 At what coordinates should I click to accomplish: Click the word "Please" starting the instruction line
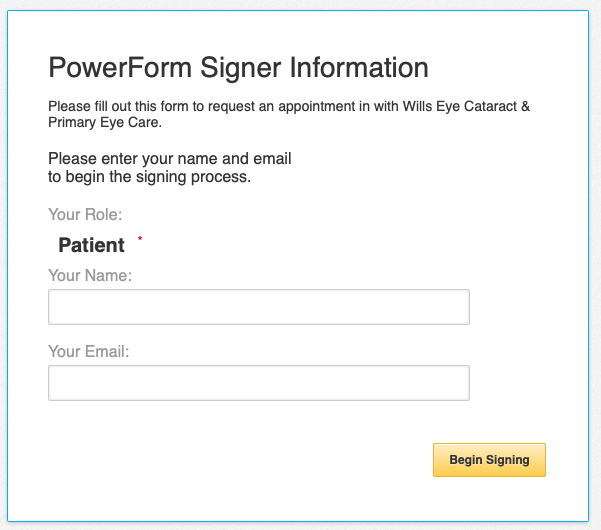pyautogui.click(x=71, y=159)
